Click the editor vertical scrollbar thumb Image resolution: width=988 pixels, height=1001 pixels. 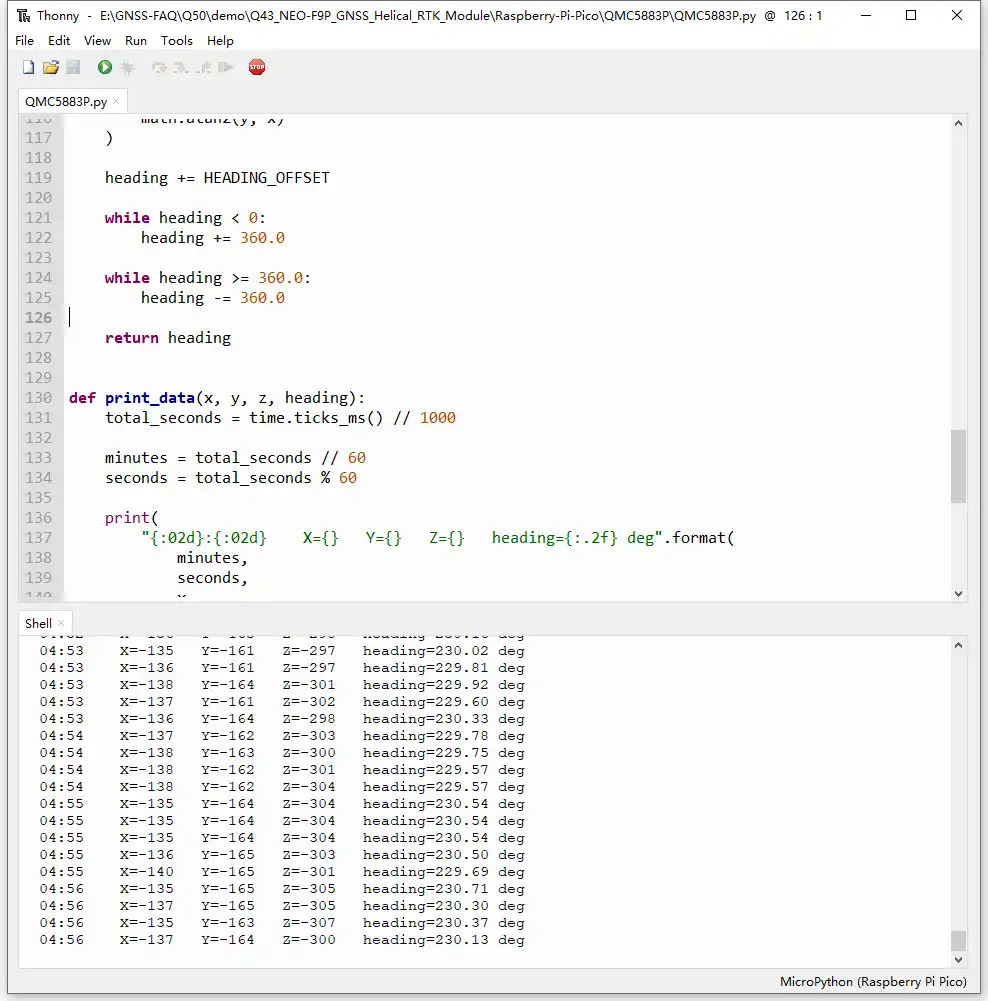click(x=958, y=466)
